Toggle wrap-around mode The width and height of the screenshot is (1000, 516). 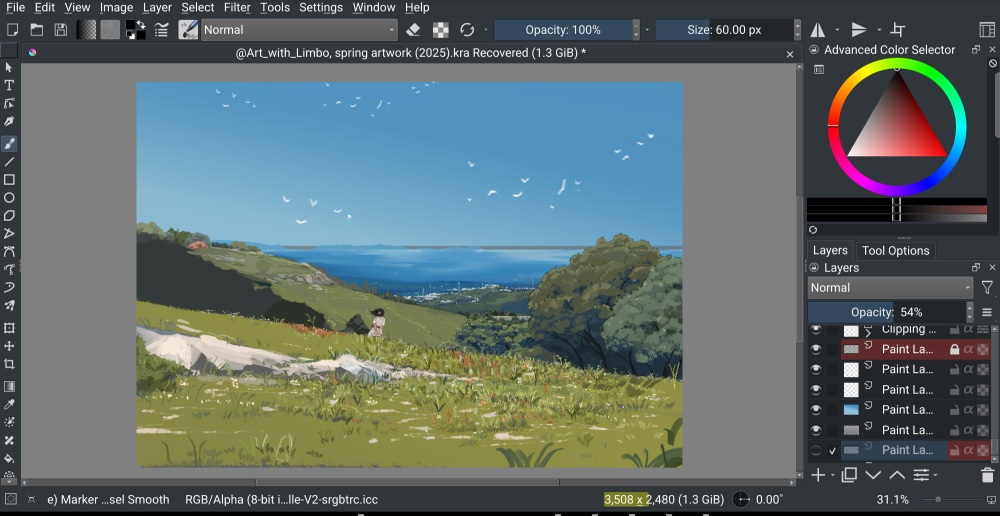point(898,29)
